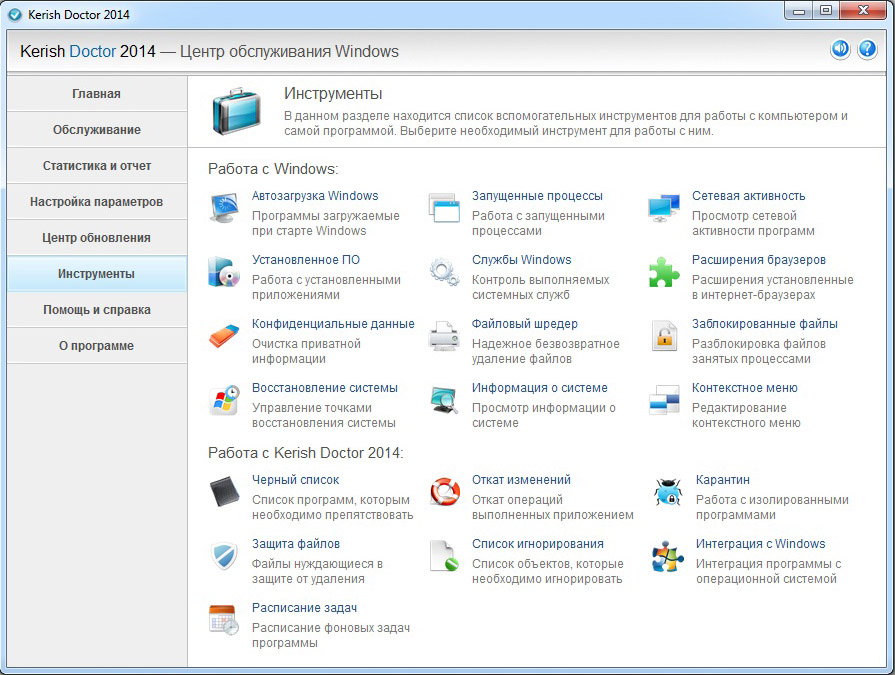Open the Установленное ПО link
895x675 pixels.
306,260
